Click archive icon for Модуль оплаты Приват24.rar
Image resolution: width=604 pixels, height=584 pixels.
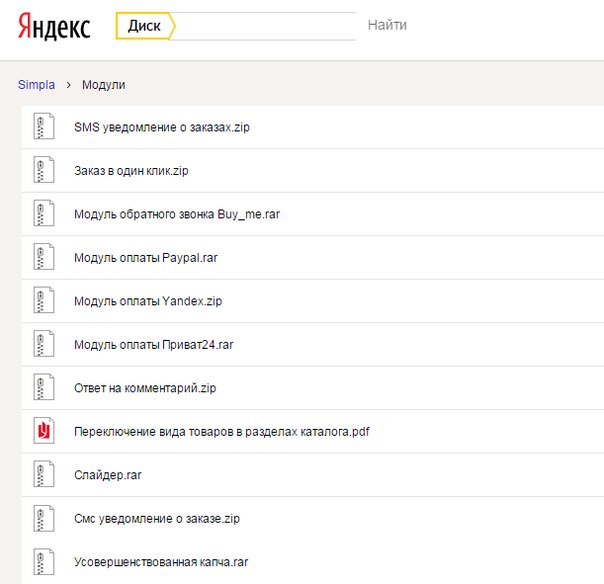(44, 344)
